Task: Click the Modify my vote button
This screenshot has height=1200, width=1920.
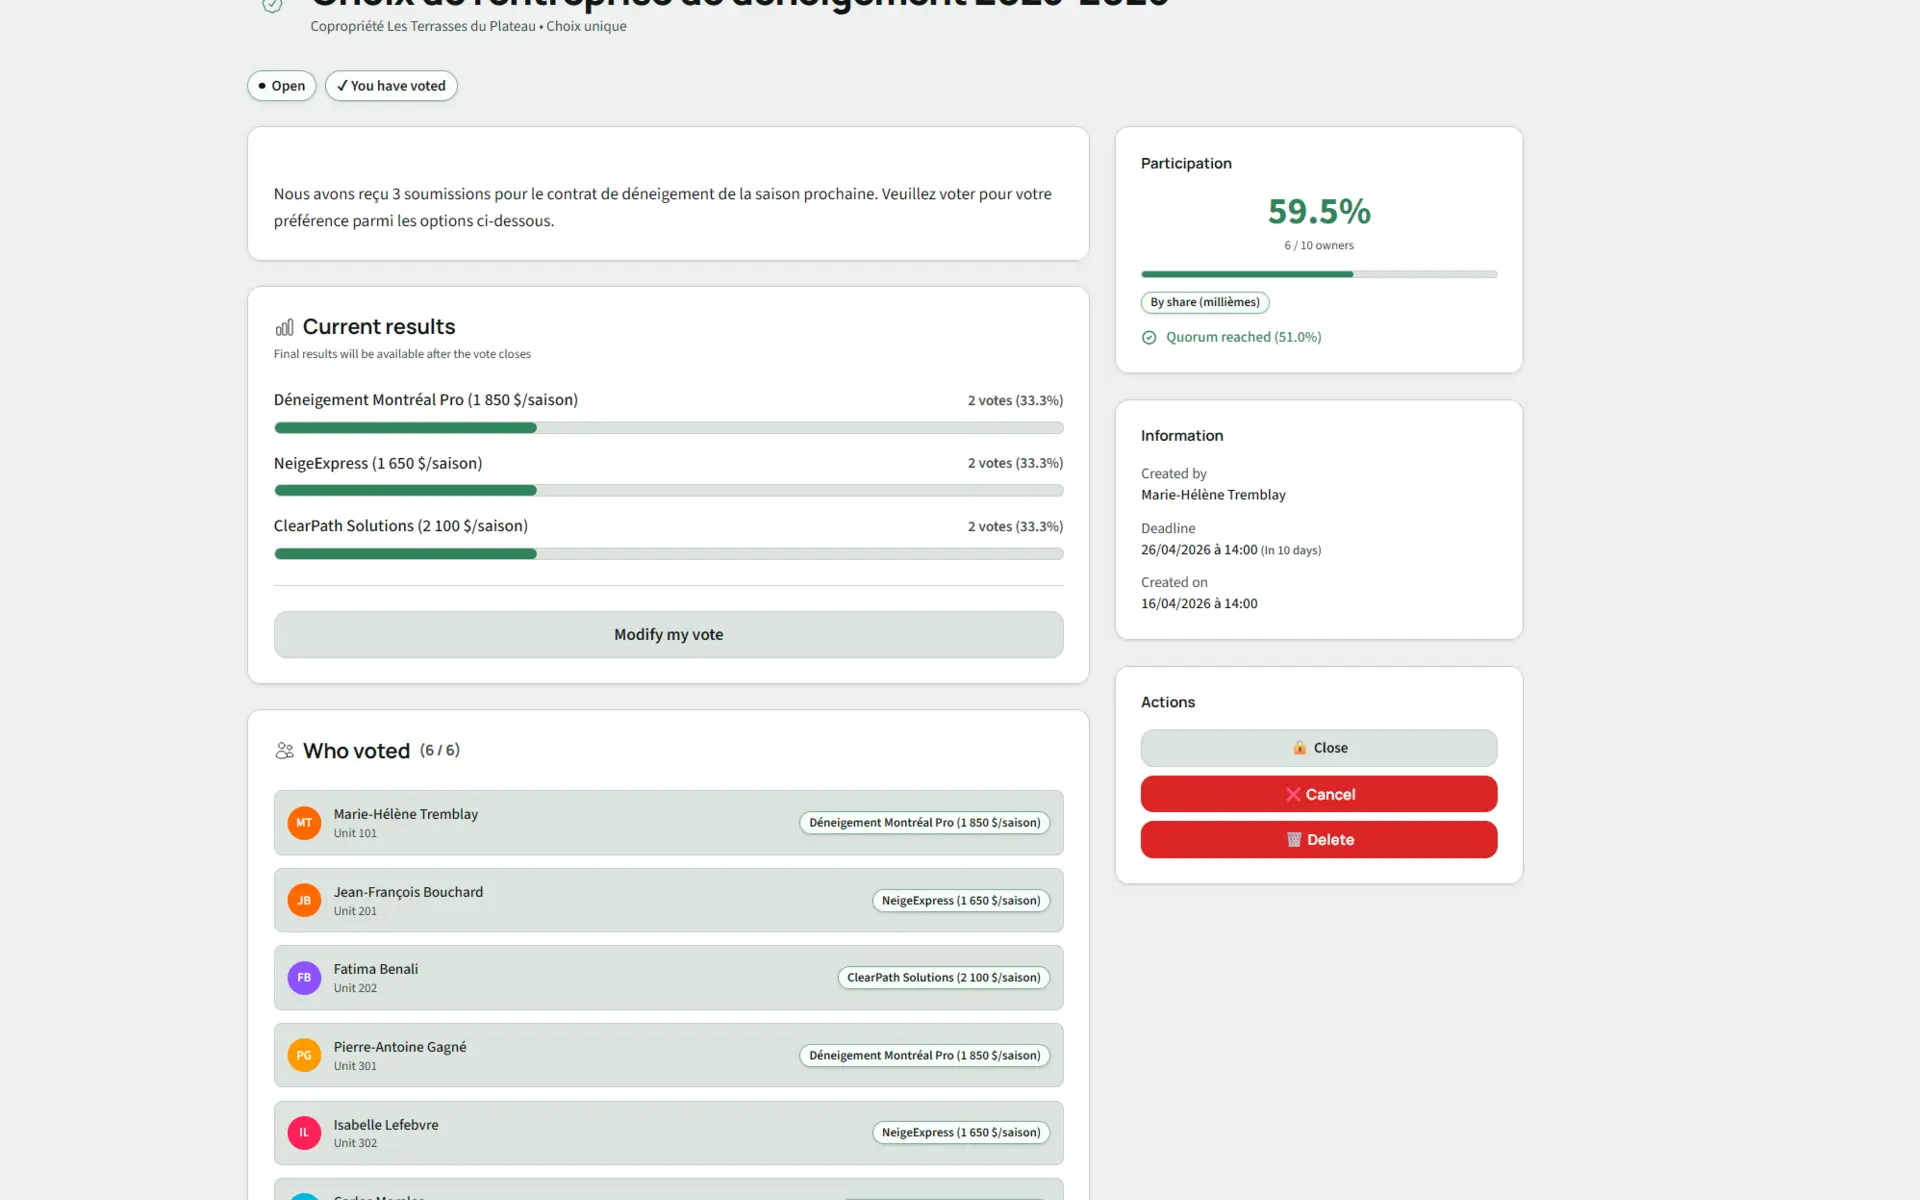Action: click(668, 634)
